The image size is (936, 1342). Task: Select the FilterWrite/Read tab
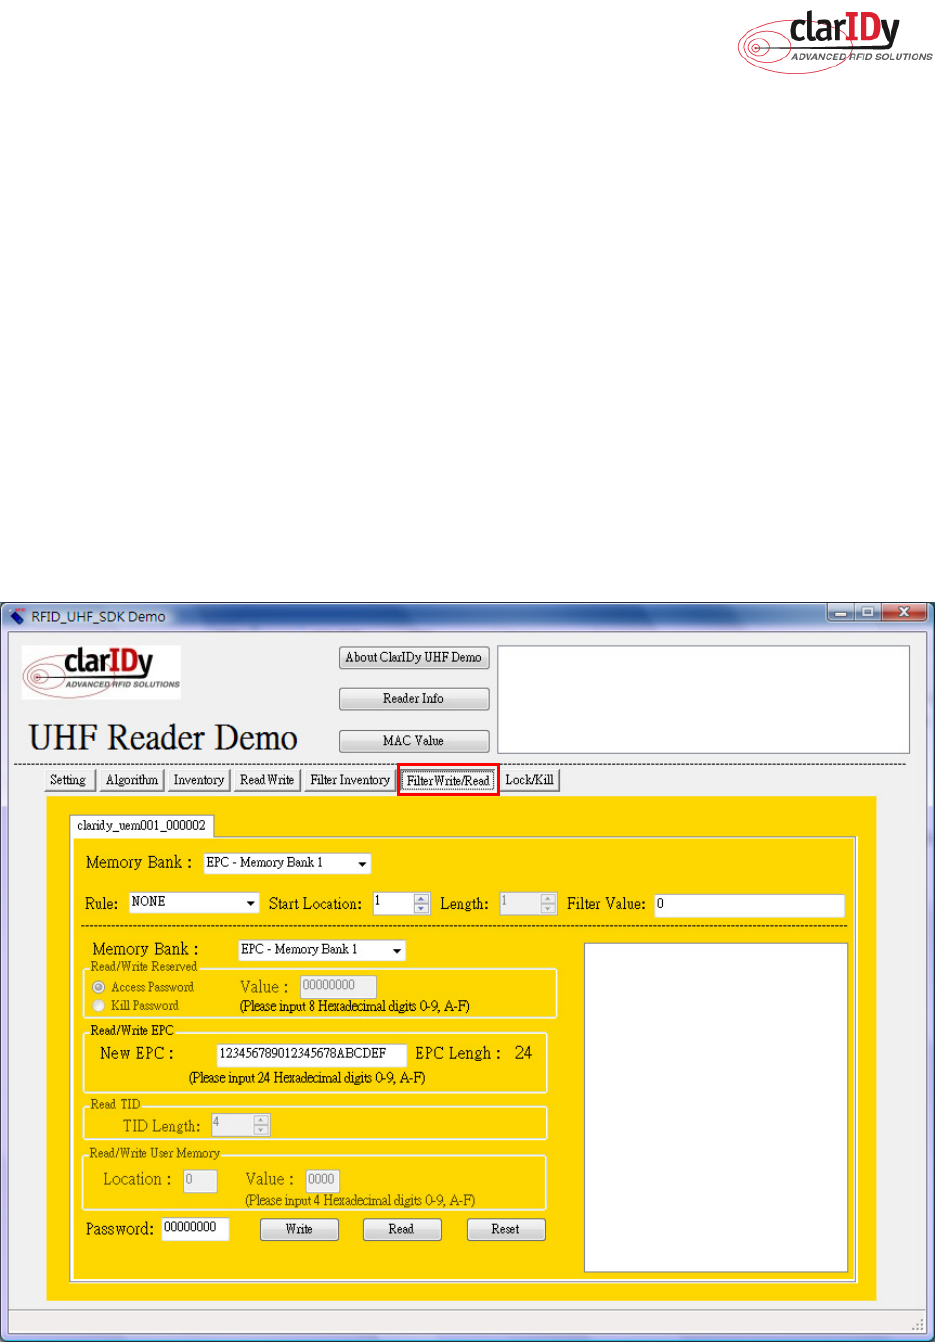pyautogui.click(x=448, y=781)
